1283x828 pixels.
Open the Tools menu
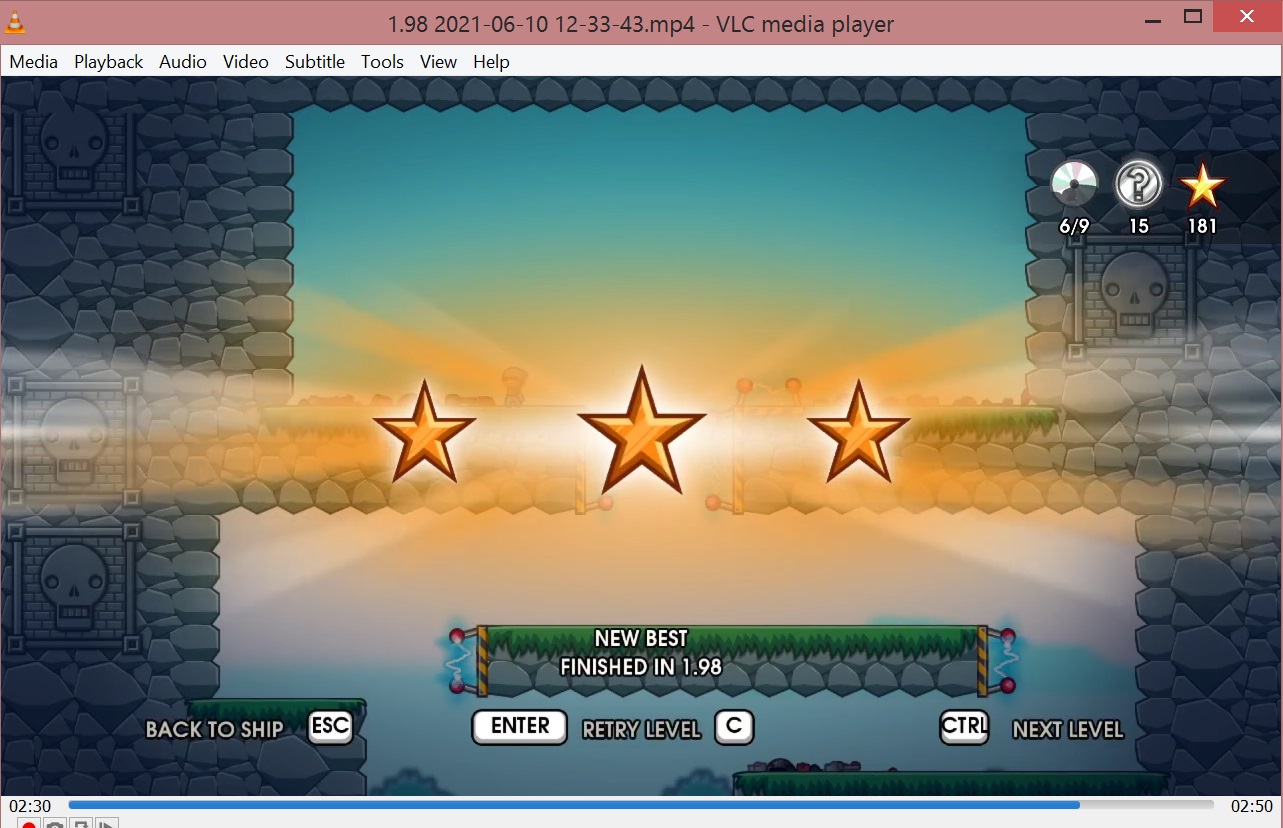point(382,62)
